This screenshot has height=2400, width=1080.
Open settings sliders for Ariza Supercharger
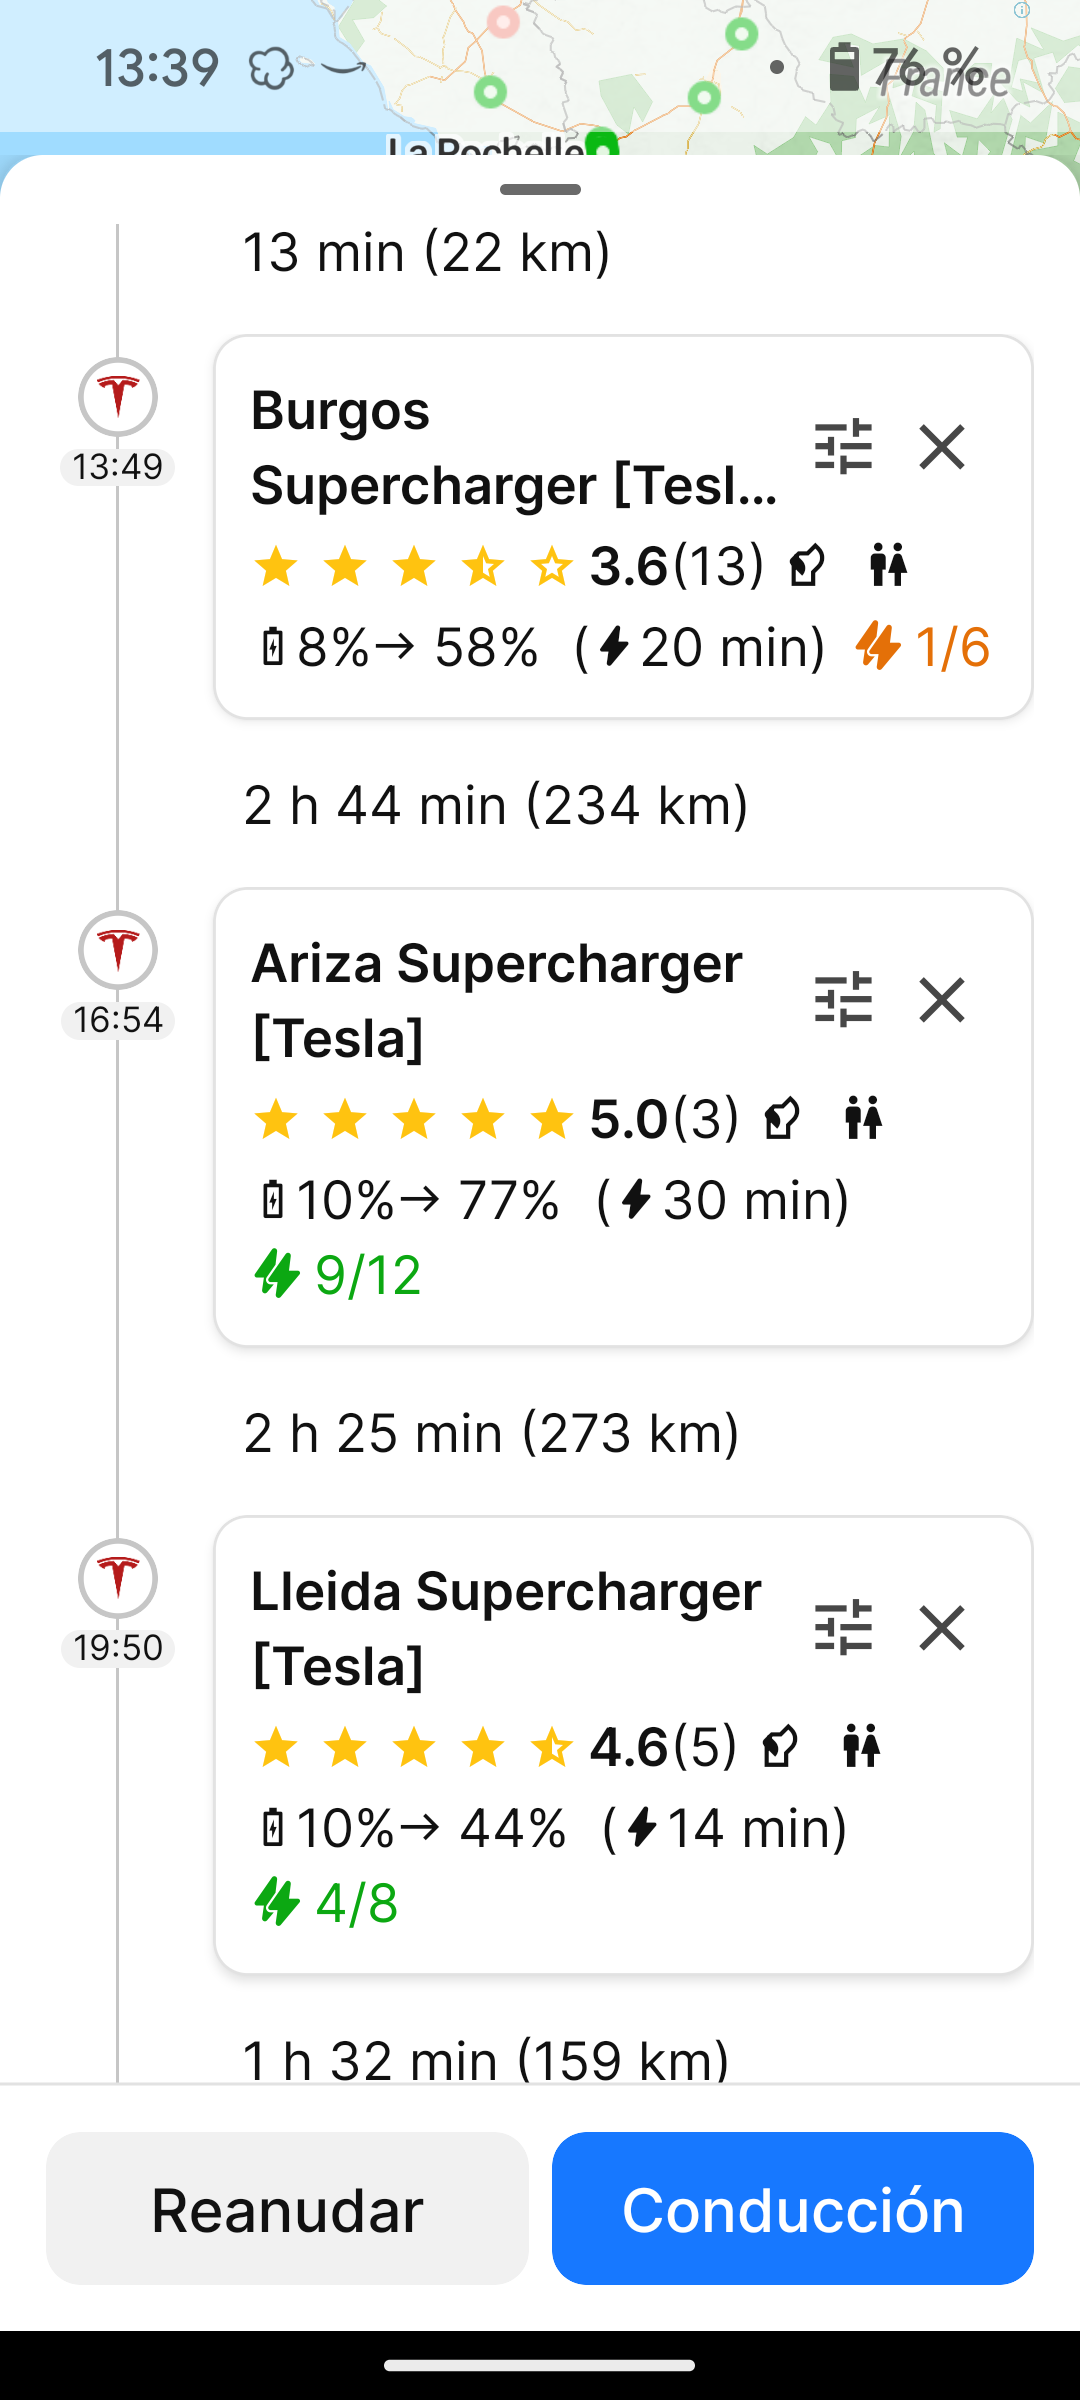[843, 999]
